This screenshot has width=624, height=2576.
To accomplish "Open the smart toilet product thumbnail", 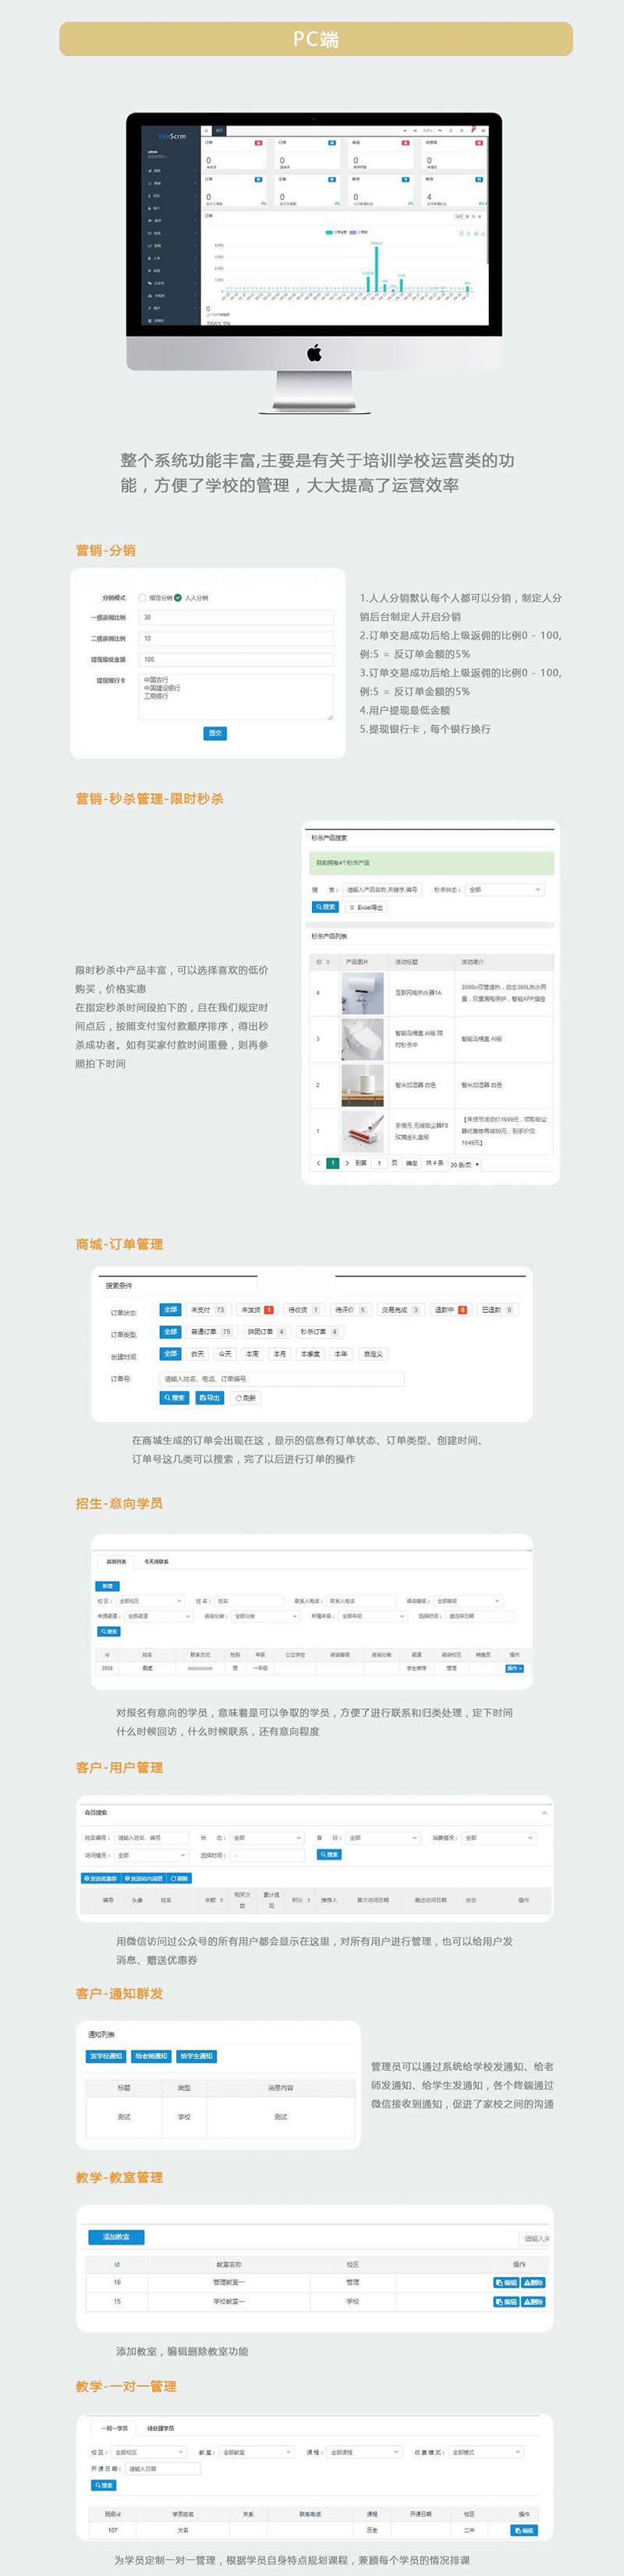I will 362,1040.
